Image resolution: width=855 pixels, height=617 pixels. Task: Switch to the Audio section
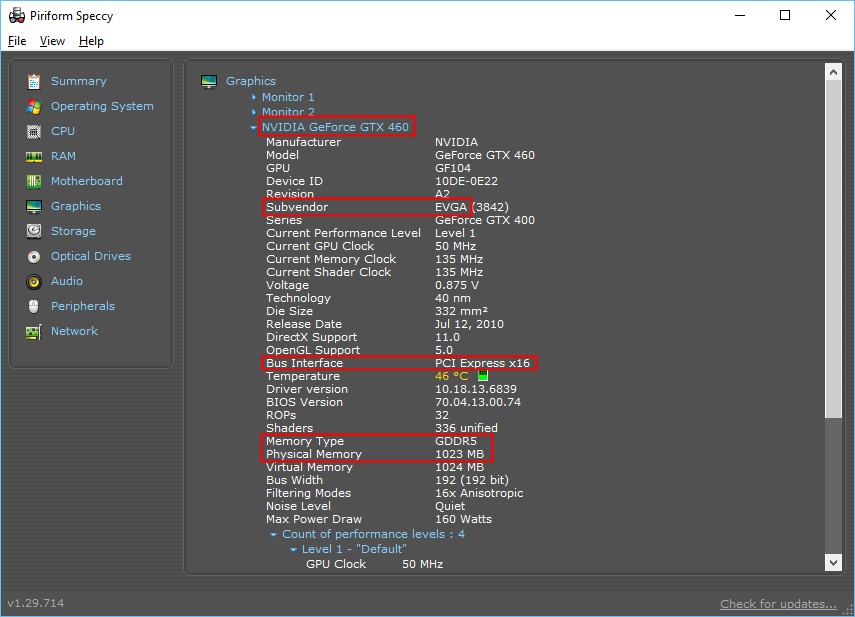(x=67, y=281)
